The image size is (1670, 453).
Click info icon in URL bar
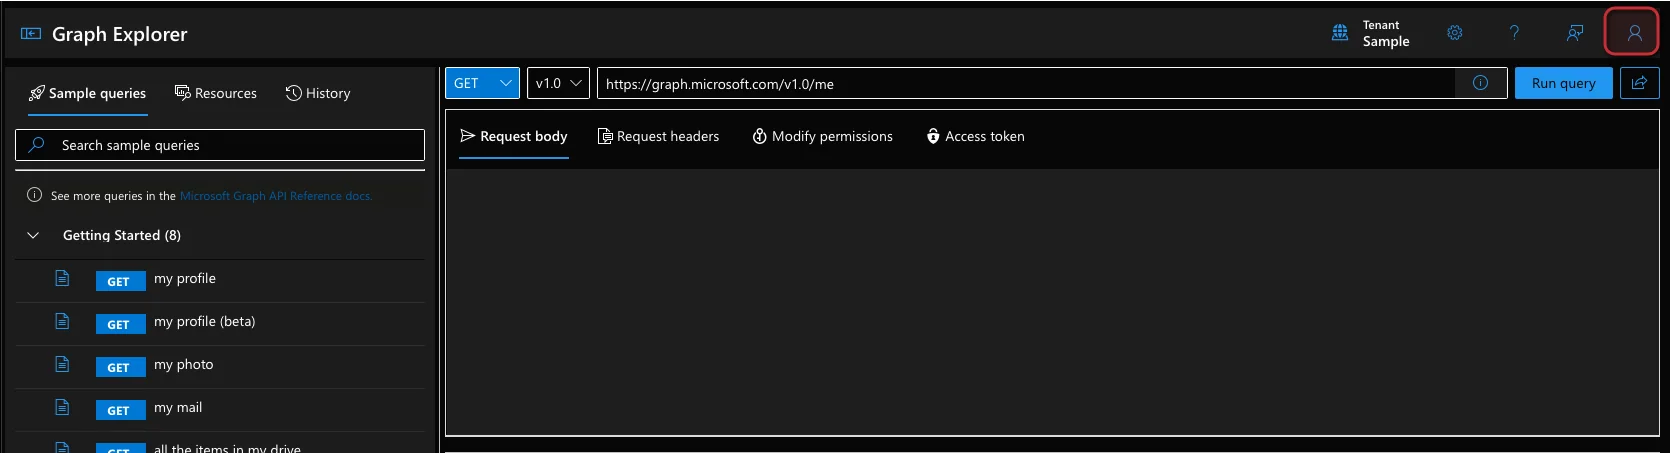point(1480,83)
